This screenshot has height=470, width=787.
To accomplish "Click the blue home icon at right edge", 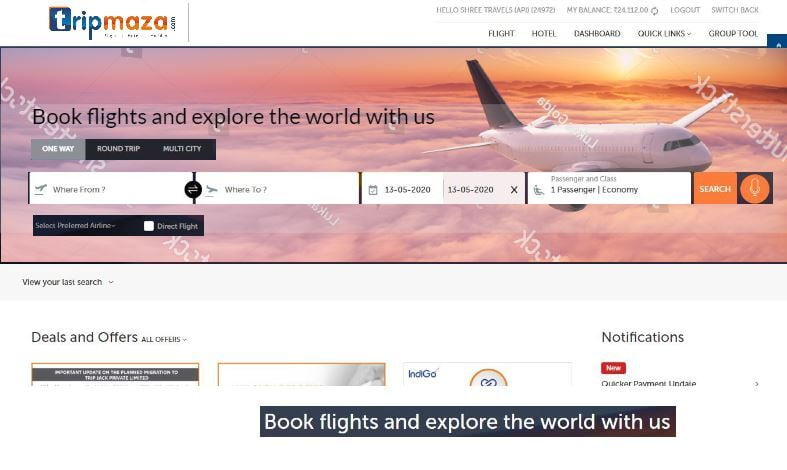I will pyautogui.click(x=778, y=45).
